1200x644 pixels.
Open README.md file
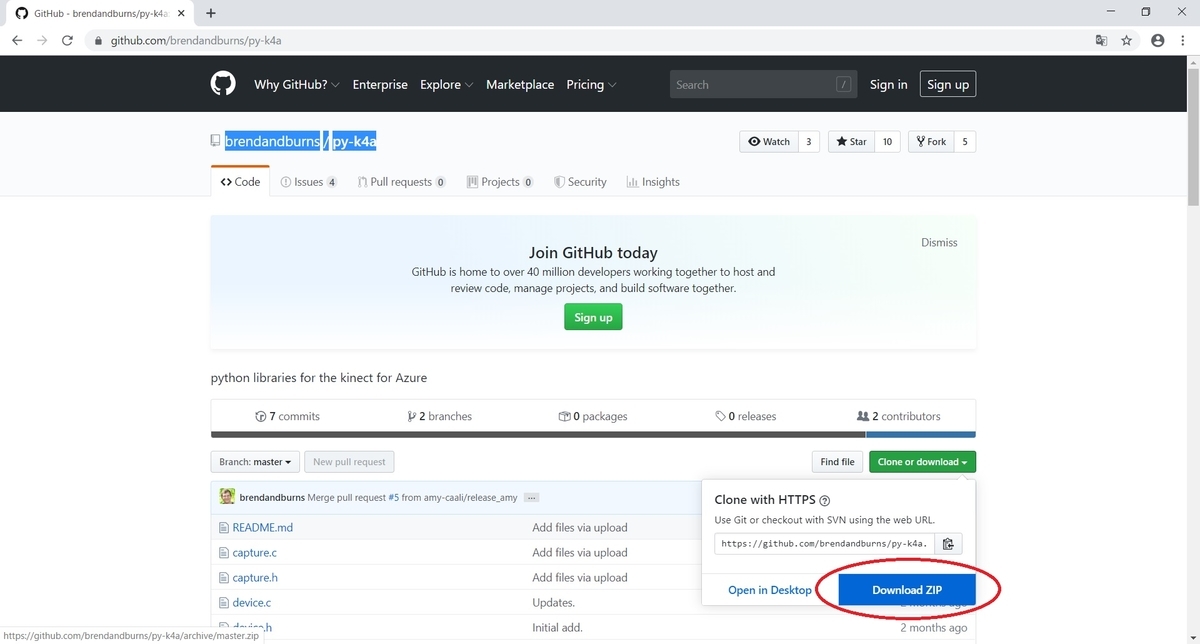[x=263, y=527]
